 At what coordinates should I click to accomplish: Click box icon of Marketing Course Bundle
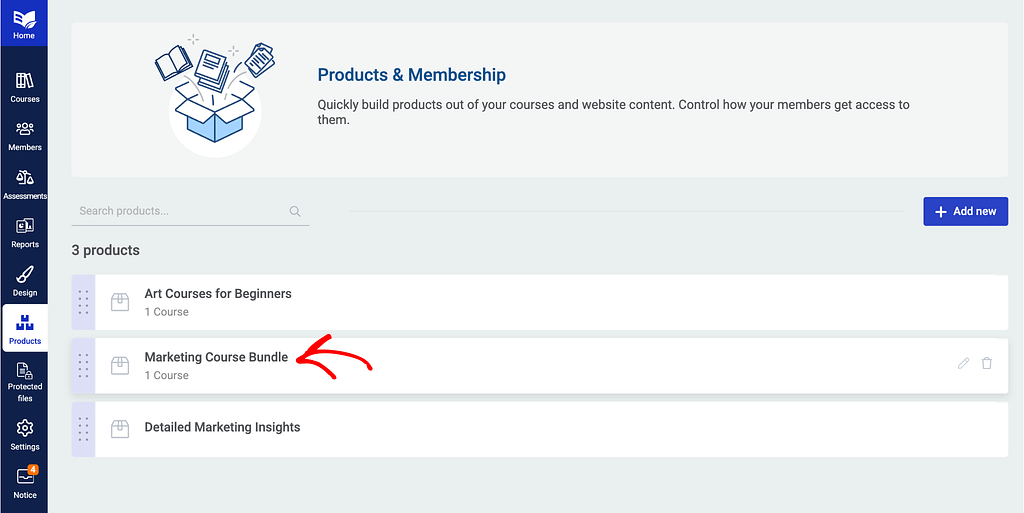120,365
